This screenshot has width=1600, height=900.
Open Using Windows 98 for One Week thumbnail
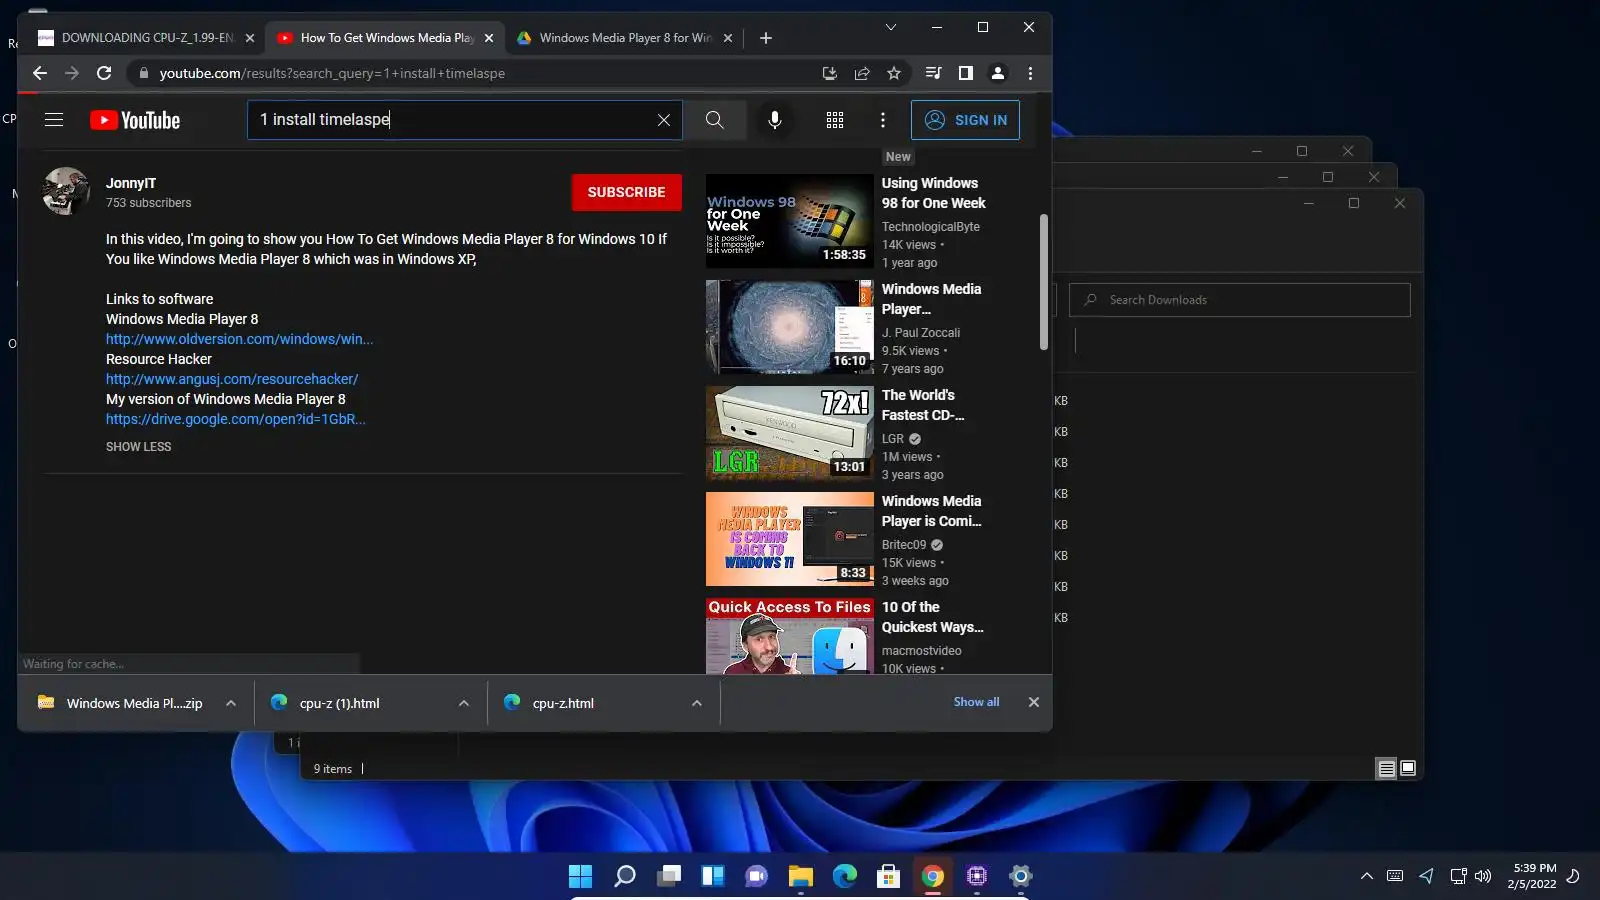[790, 221]
